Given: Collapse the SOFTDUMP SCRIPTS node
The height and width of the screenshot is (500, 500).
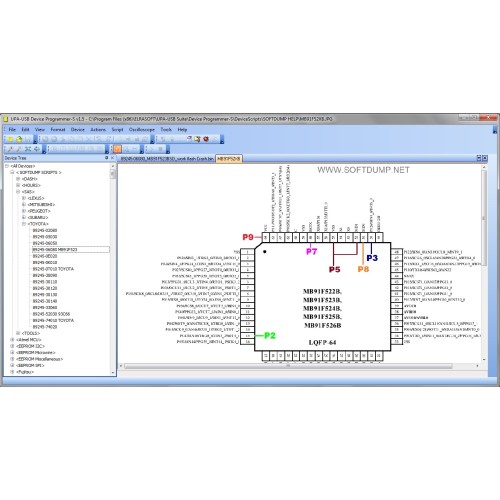Looking at the screenshot, I should pyautogui.click(x=12, y=172).
